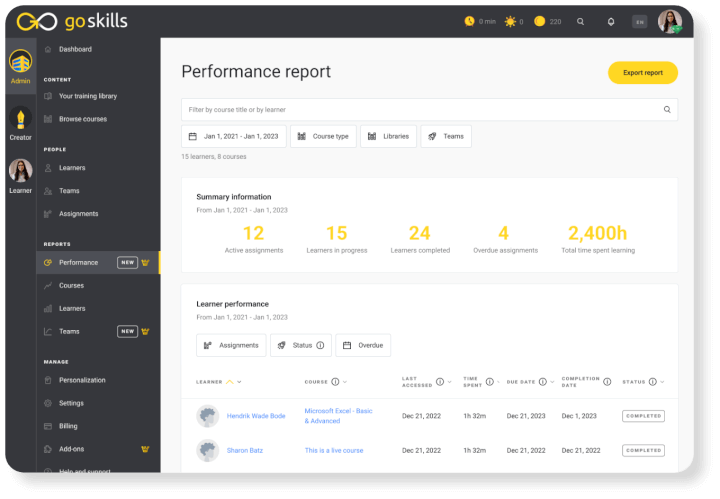Sort by Course column chevron
Viewport: 720px width, 499px height.
pyautogui.click(x=345, y=382)
